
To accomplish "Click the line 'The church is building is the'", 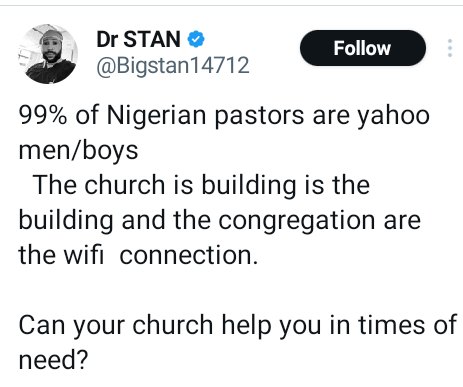I will (x=201, y=185).
